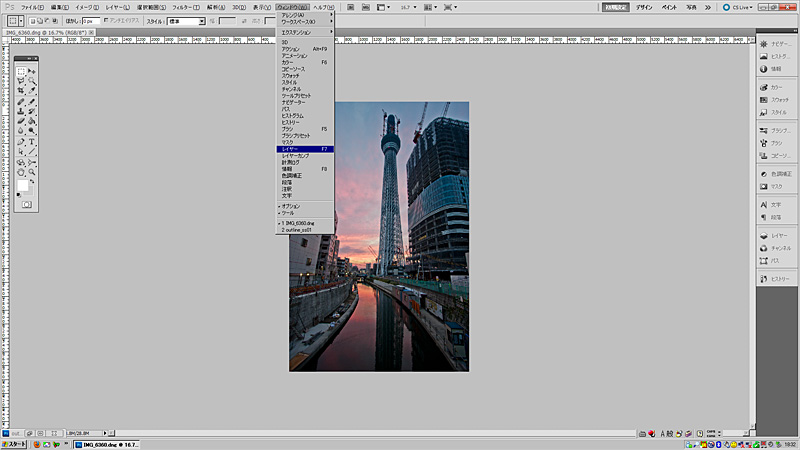Select the Healing Brush tool
The height and width of the screenshot is (450, 800).
(21, 102)
